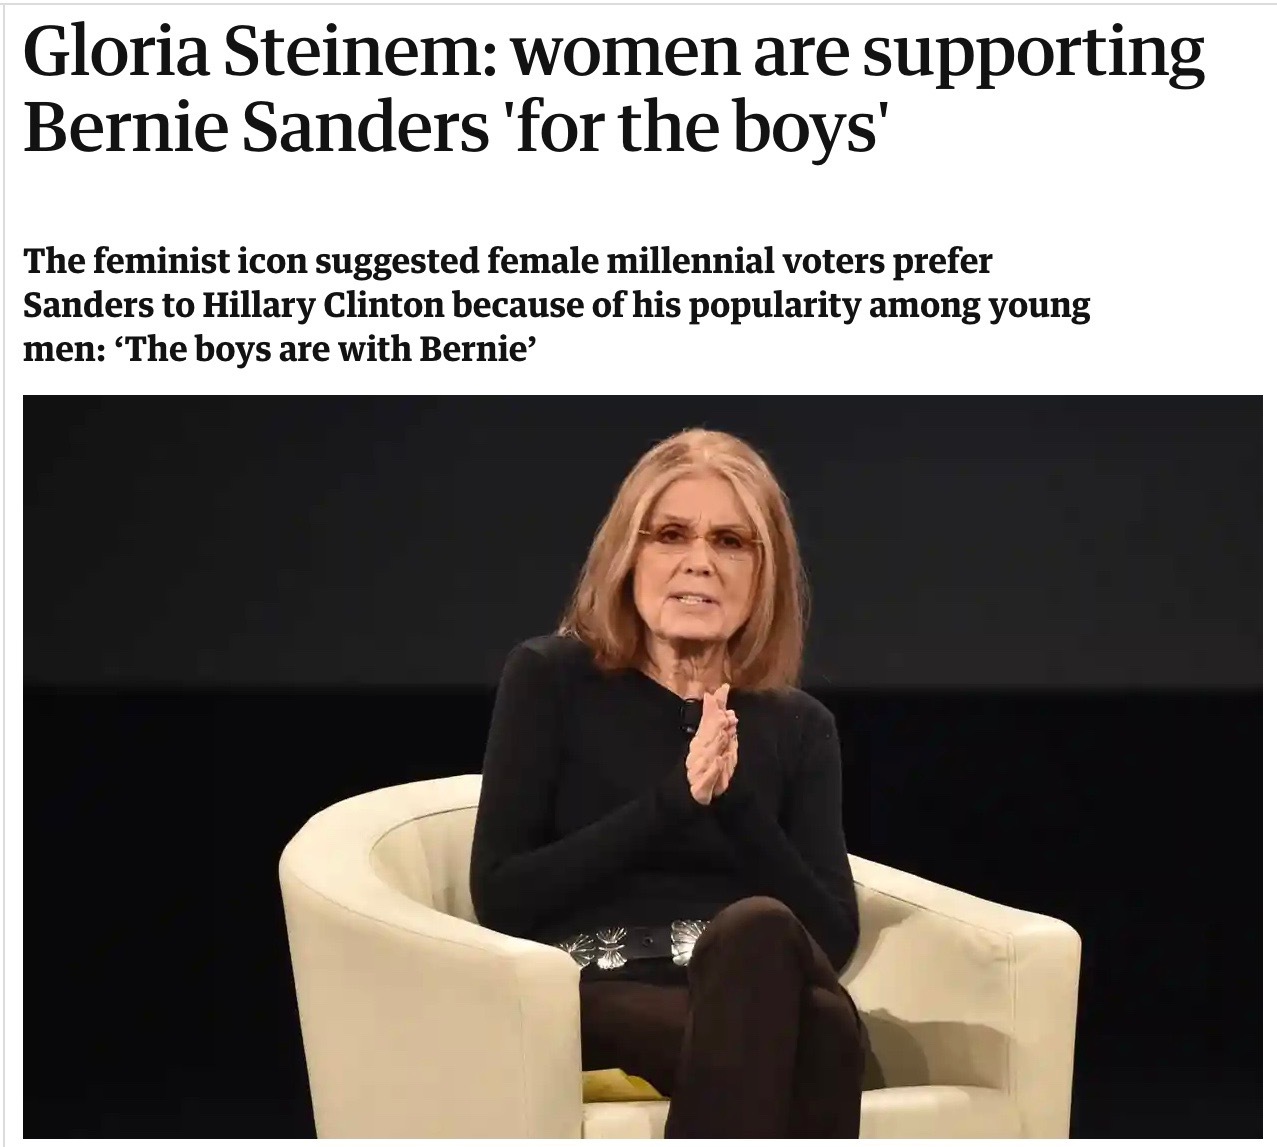Viewport: 1277px width, 1147px height.
Task: Click the lapel microphone on the black sweater
Action: click(688, 713)
